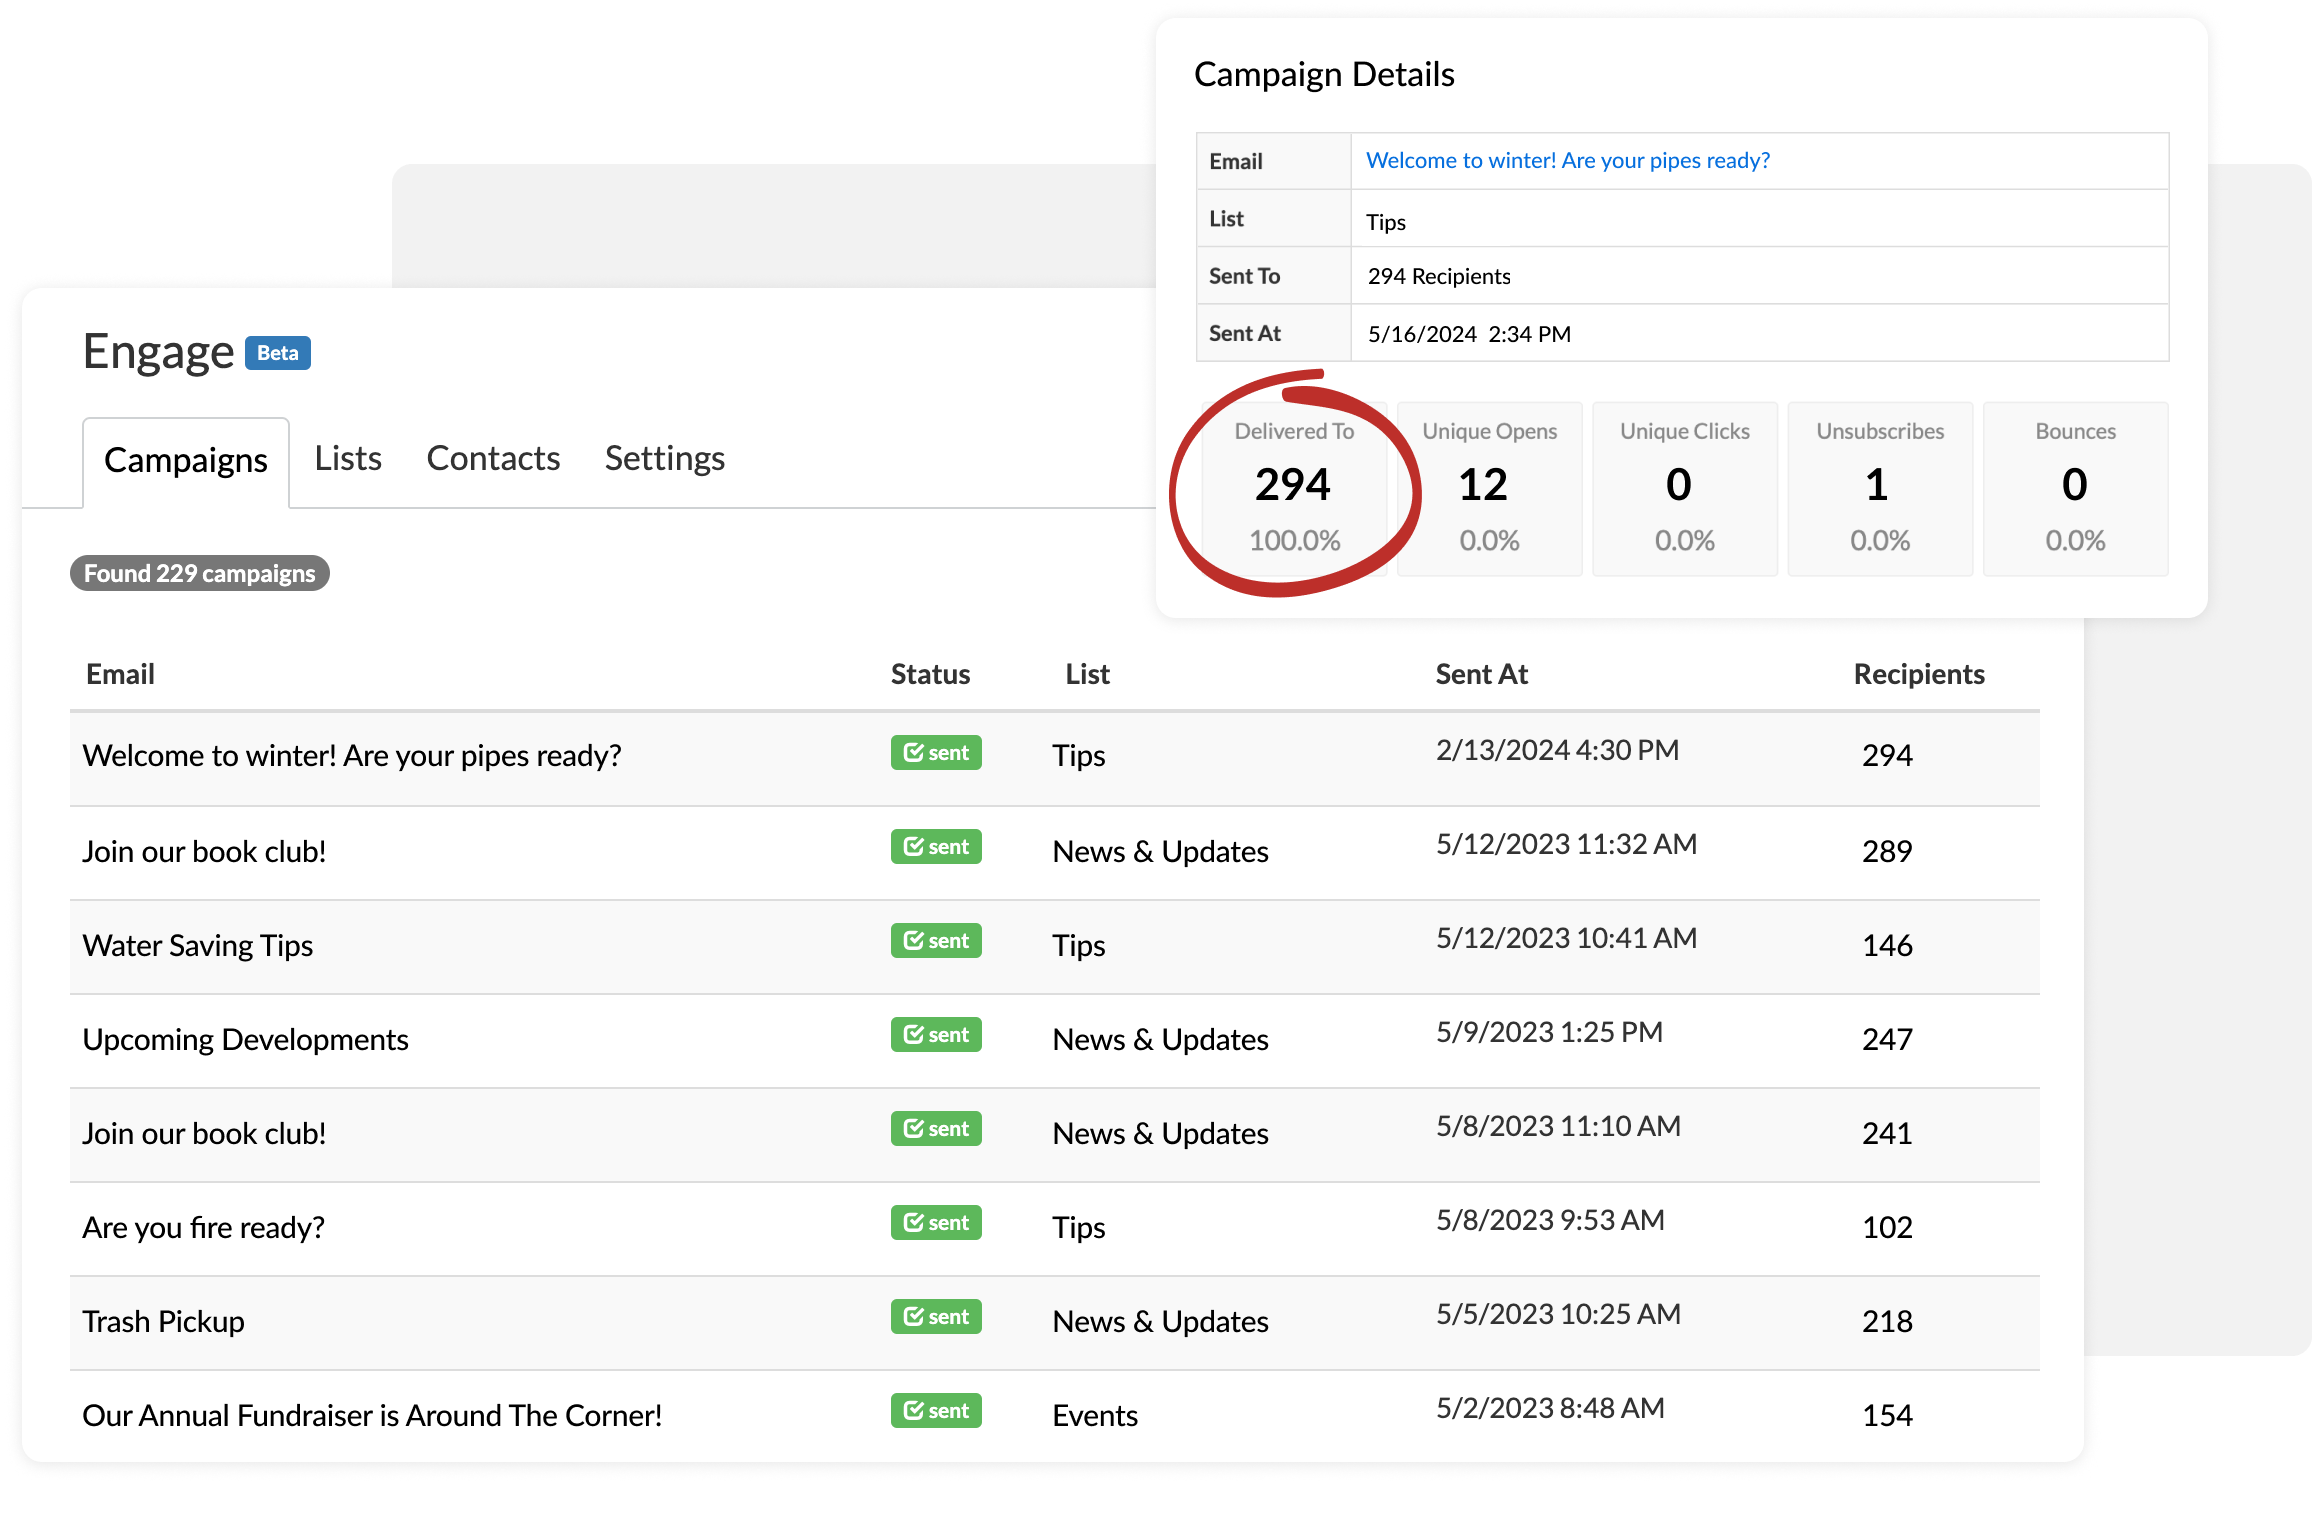Click the Delivered To 294 circled metric
This screenshot has width=2312, height=1524.
point(1295,486)
